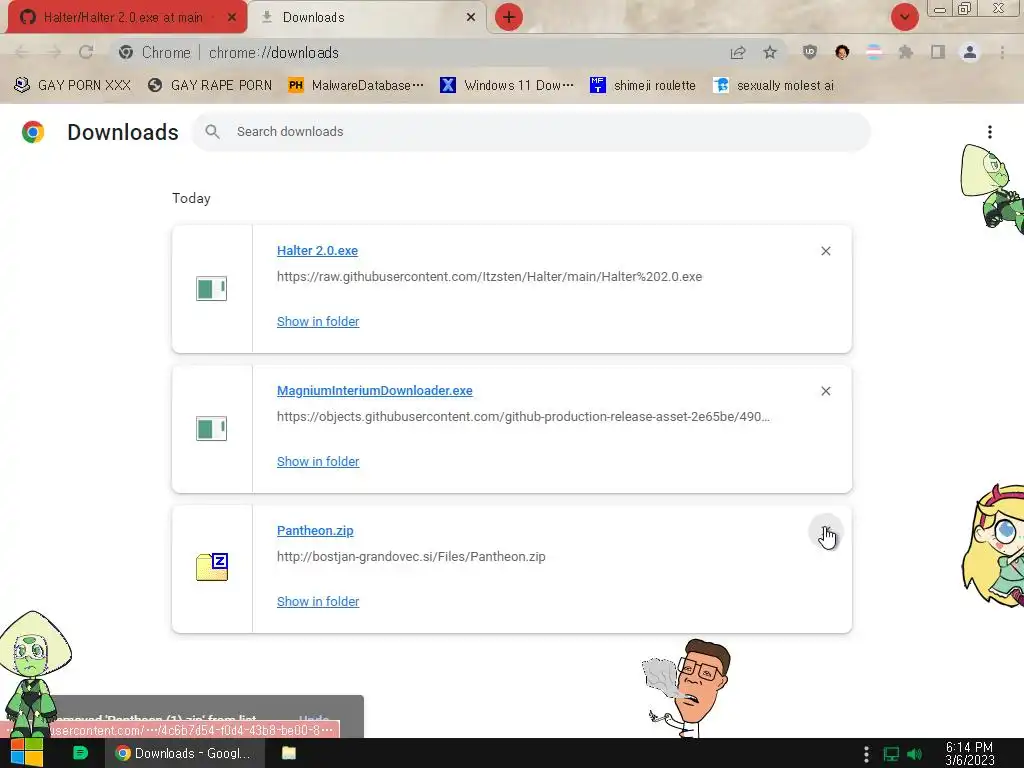Open the MagniumInteriumDownloader.exe file link
1024x768 pixels.
375,391
